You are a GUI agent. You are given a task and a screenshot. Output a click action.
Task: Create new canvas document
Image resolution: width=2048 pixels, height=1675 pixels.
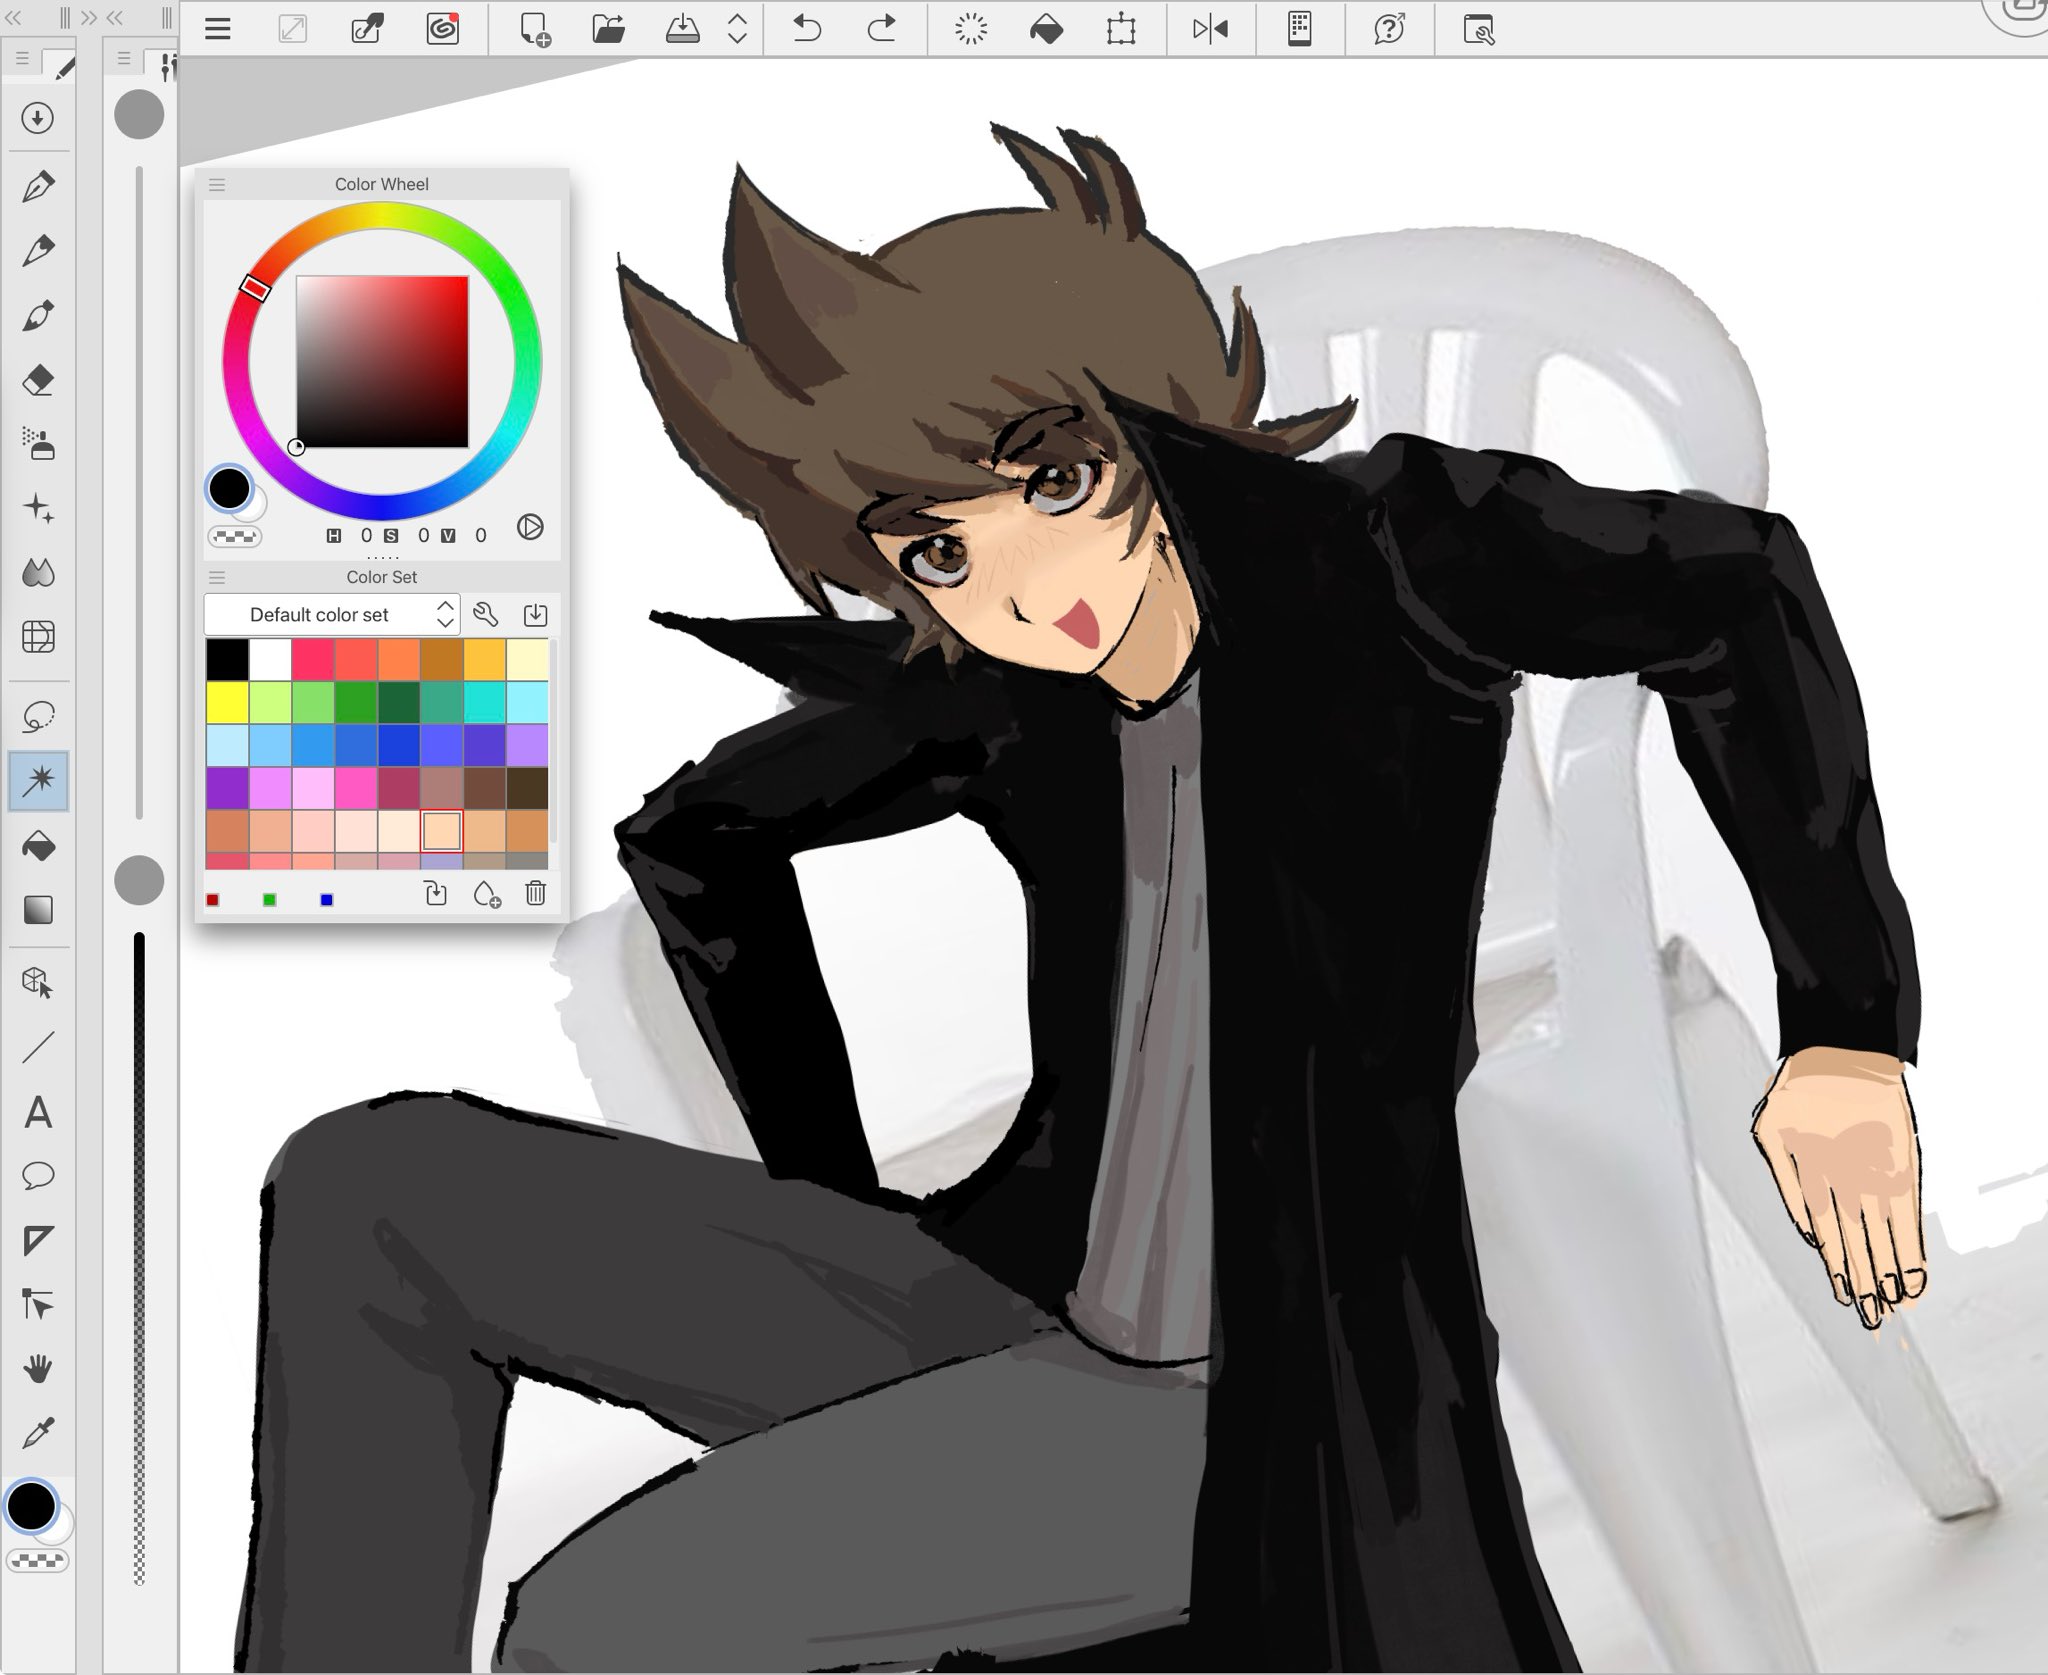pos(535,29)
